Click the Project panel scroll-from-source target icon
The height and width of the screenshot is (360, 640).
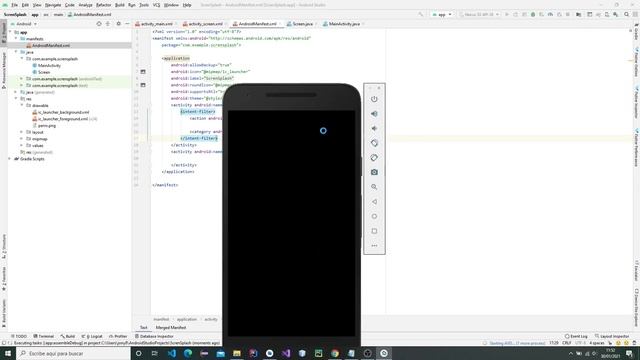click(x=99, y=24)
